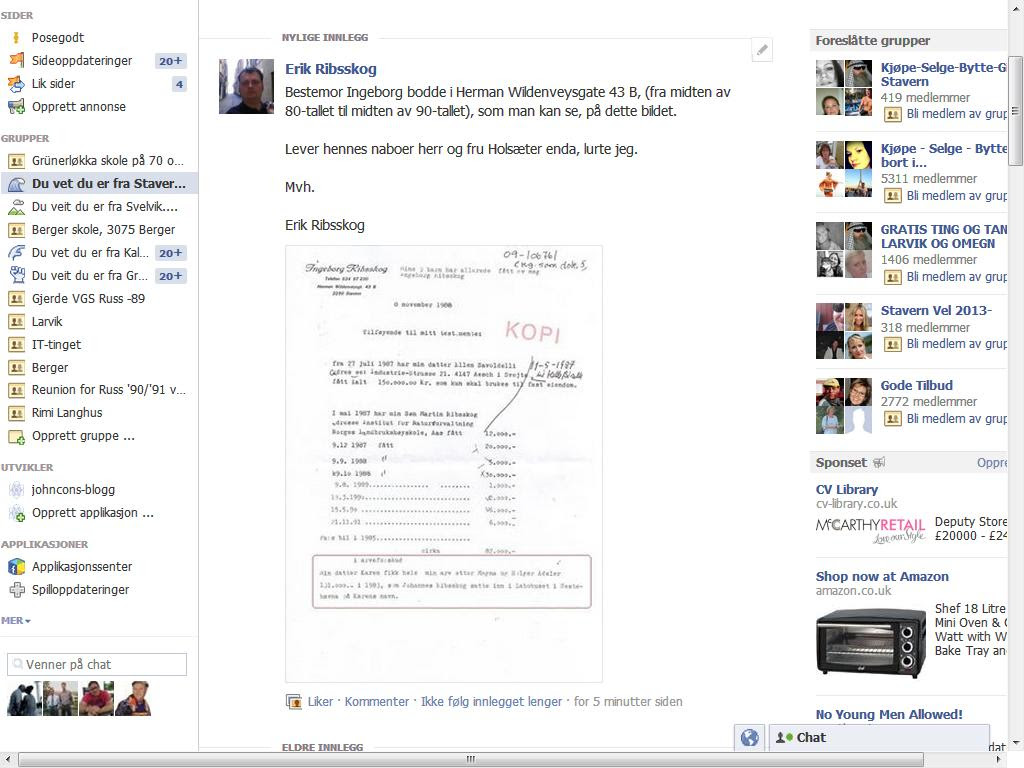Screen dimensions: 1024x768
Task: Click the first chat friend thumbnail
Action: coord(25,699)
